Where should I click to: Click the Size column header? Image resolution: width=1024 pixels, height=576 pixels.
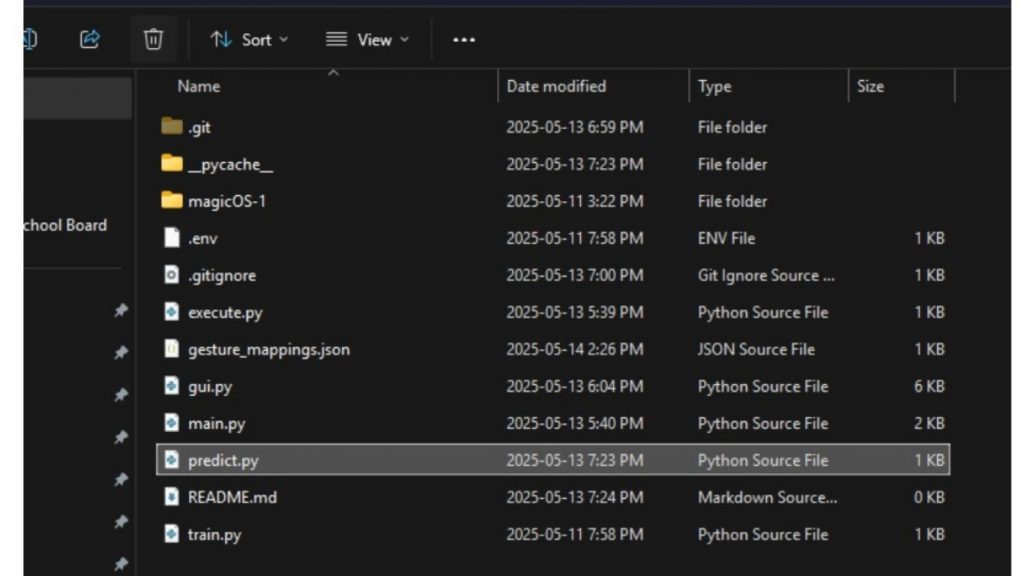pyautogui.click(x=870, y=87)
